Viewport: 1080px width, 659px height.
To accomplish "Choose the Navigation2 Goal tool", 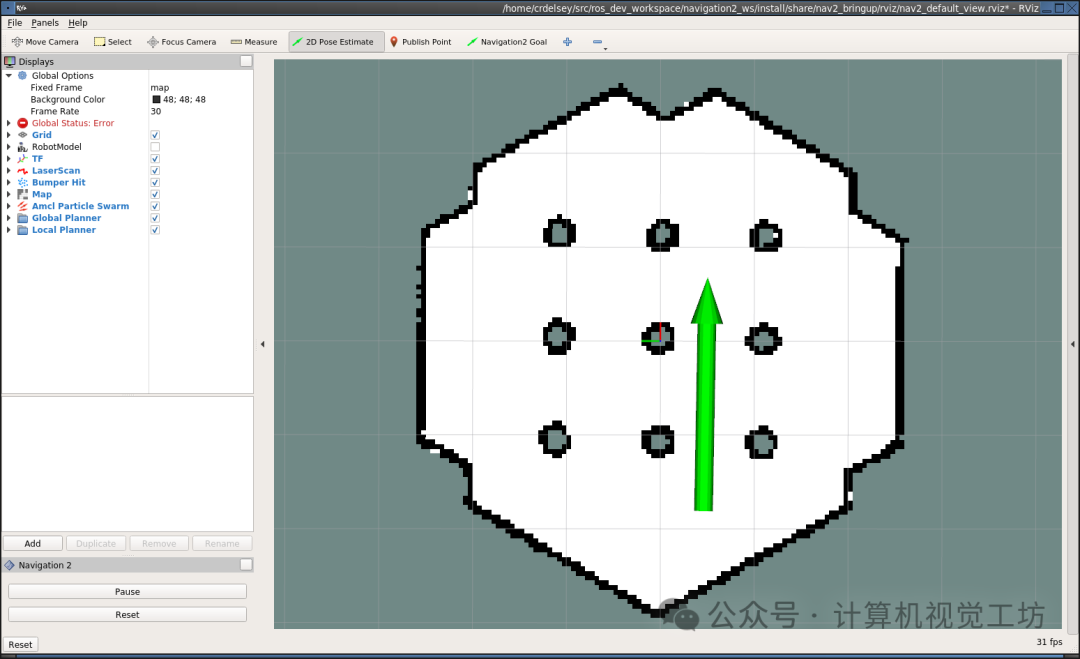I will click(507, 42).
